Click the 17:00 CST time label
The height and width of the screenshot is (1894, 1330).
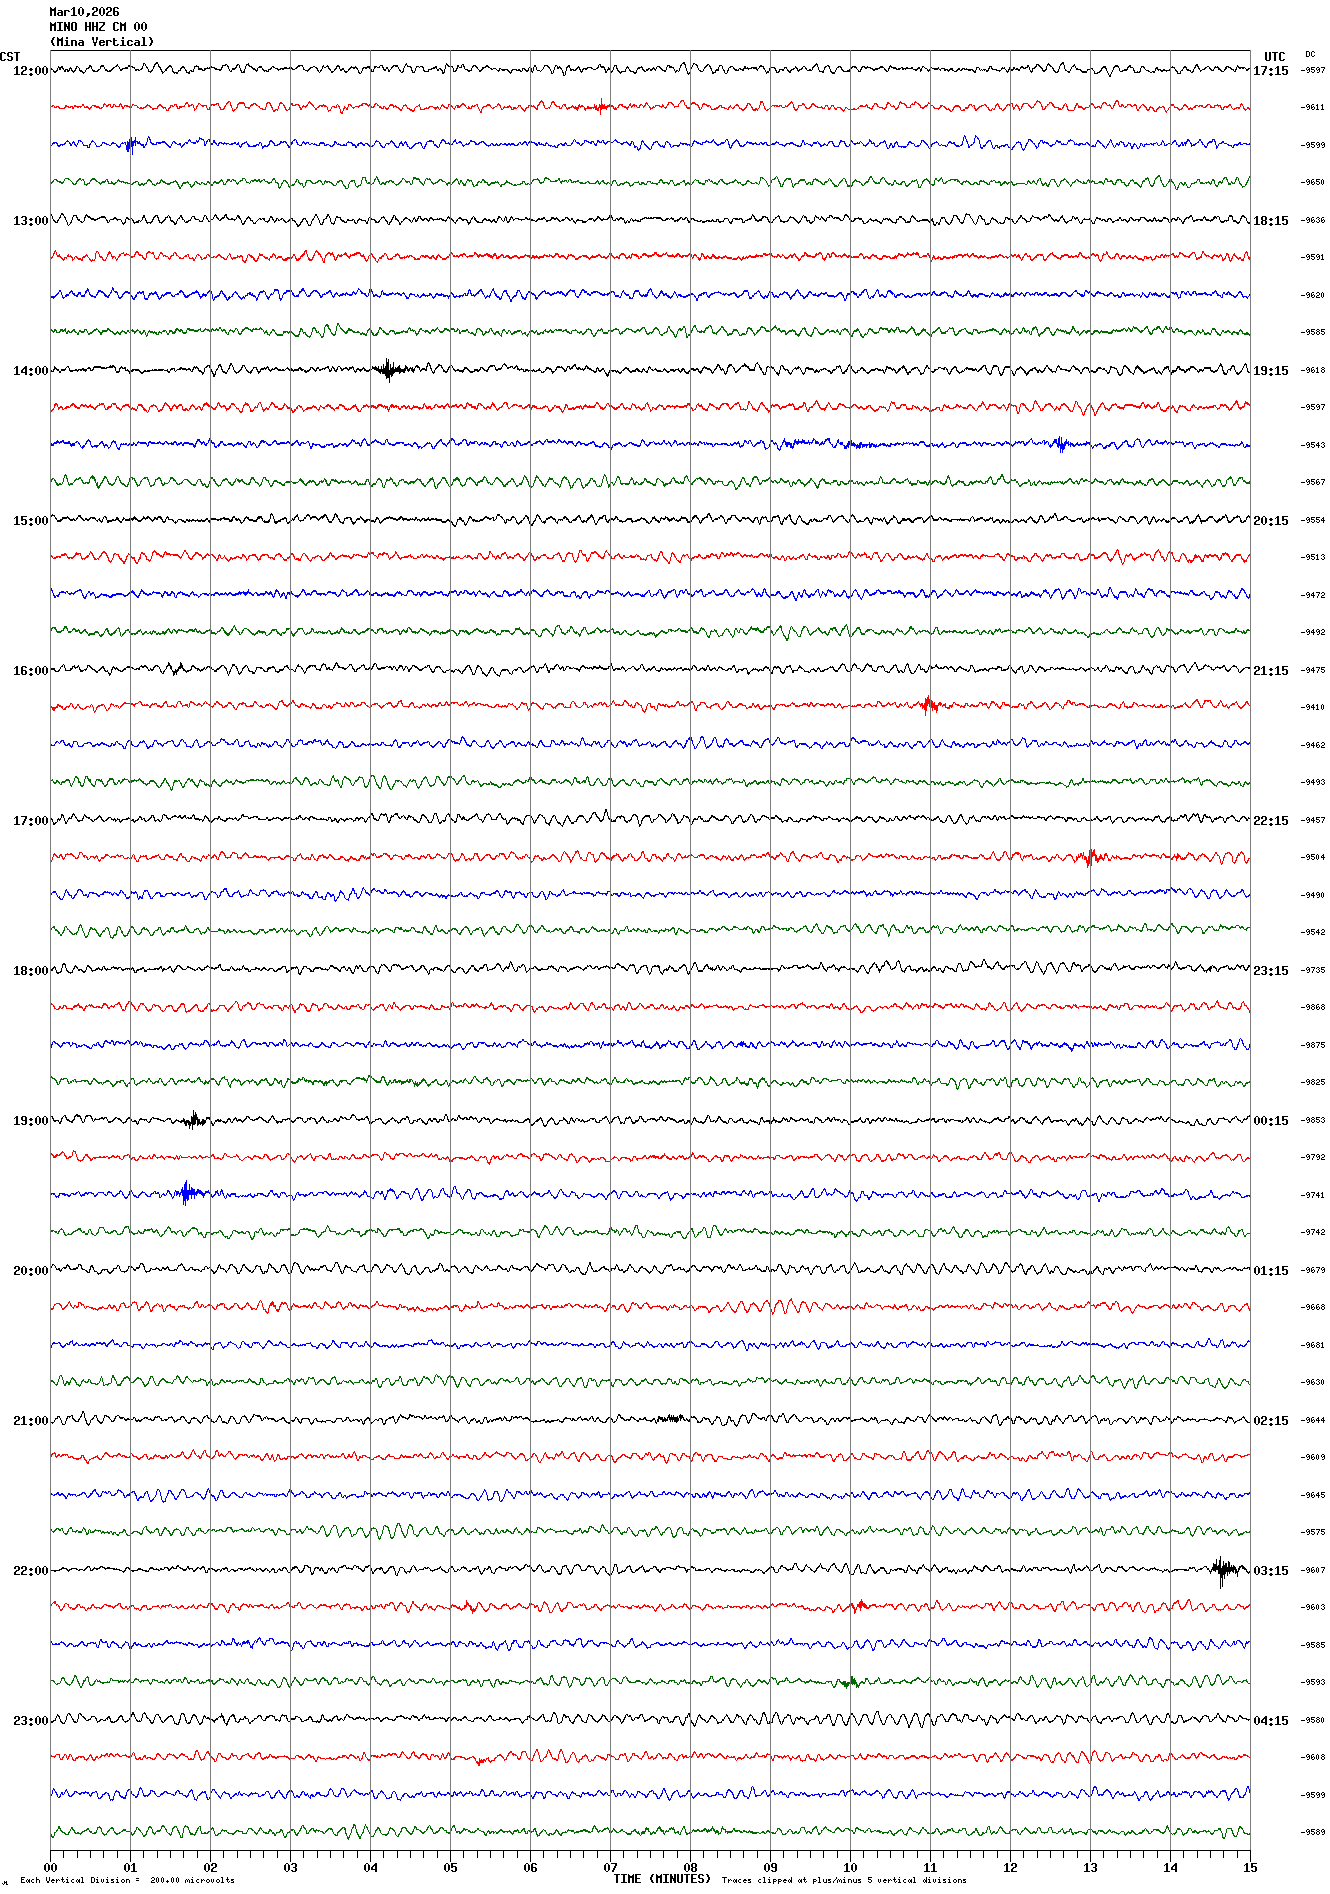point(30,821)
